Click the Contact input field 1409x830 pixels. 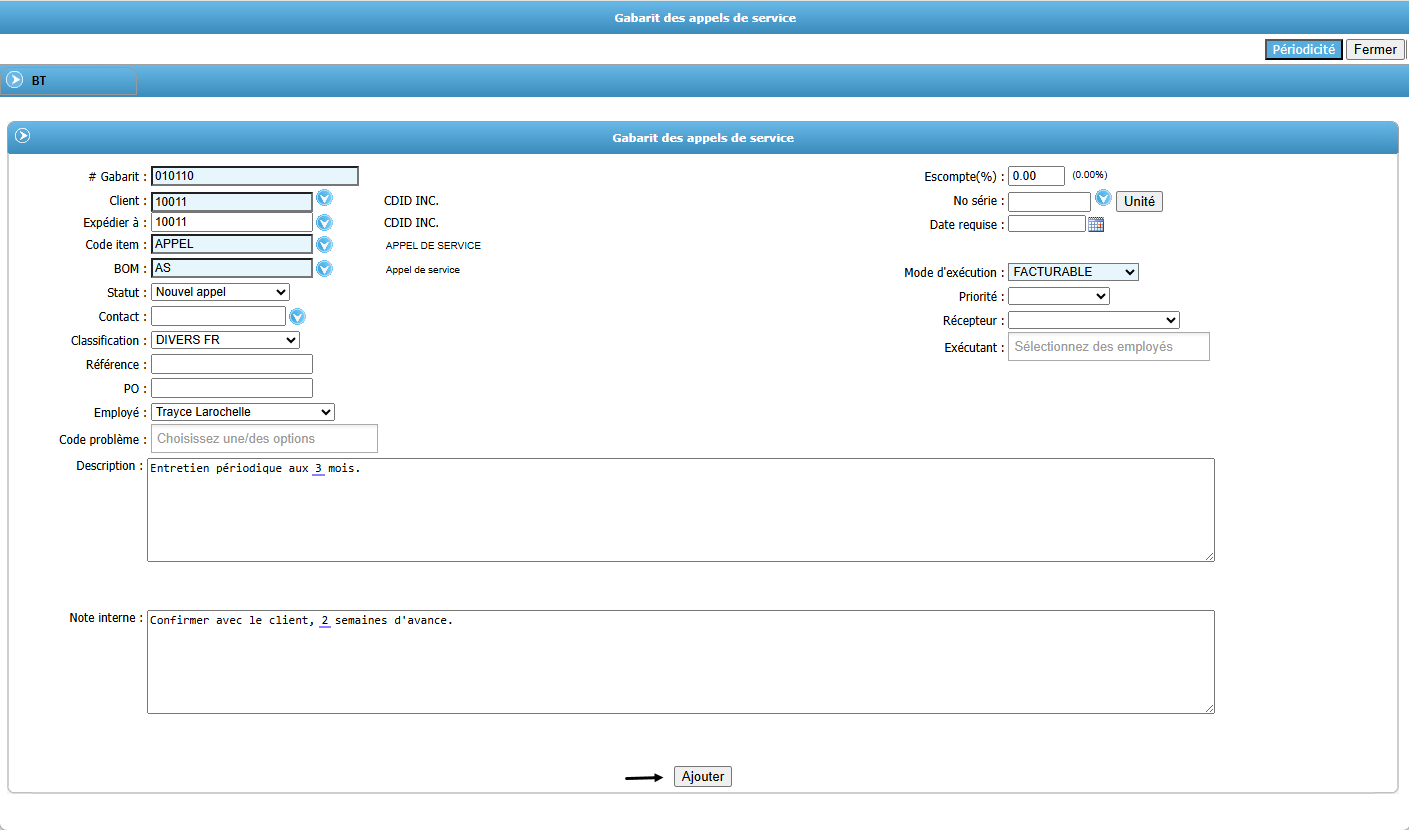(x=218, y=316)
